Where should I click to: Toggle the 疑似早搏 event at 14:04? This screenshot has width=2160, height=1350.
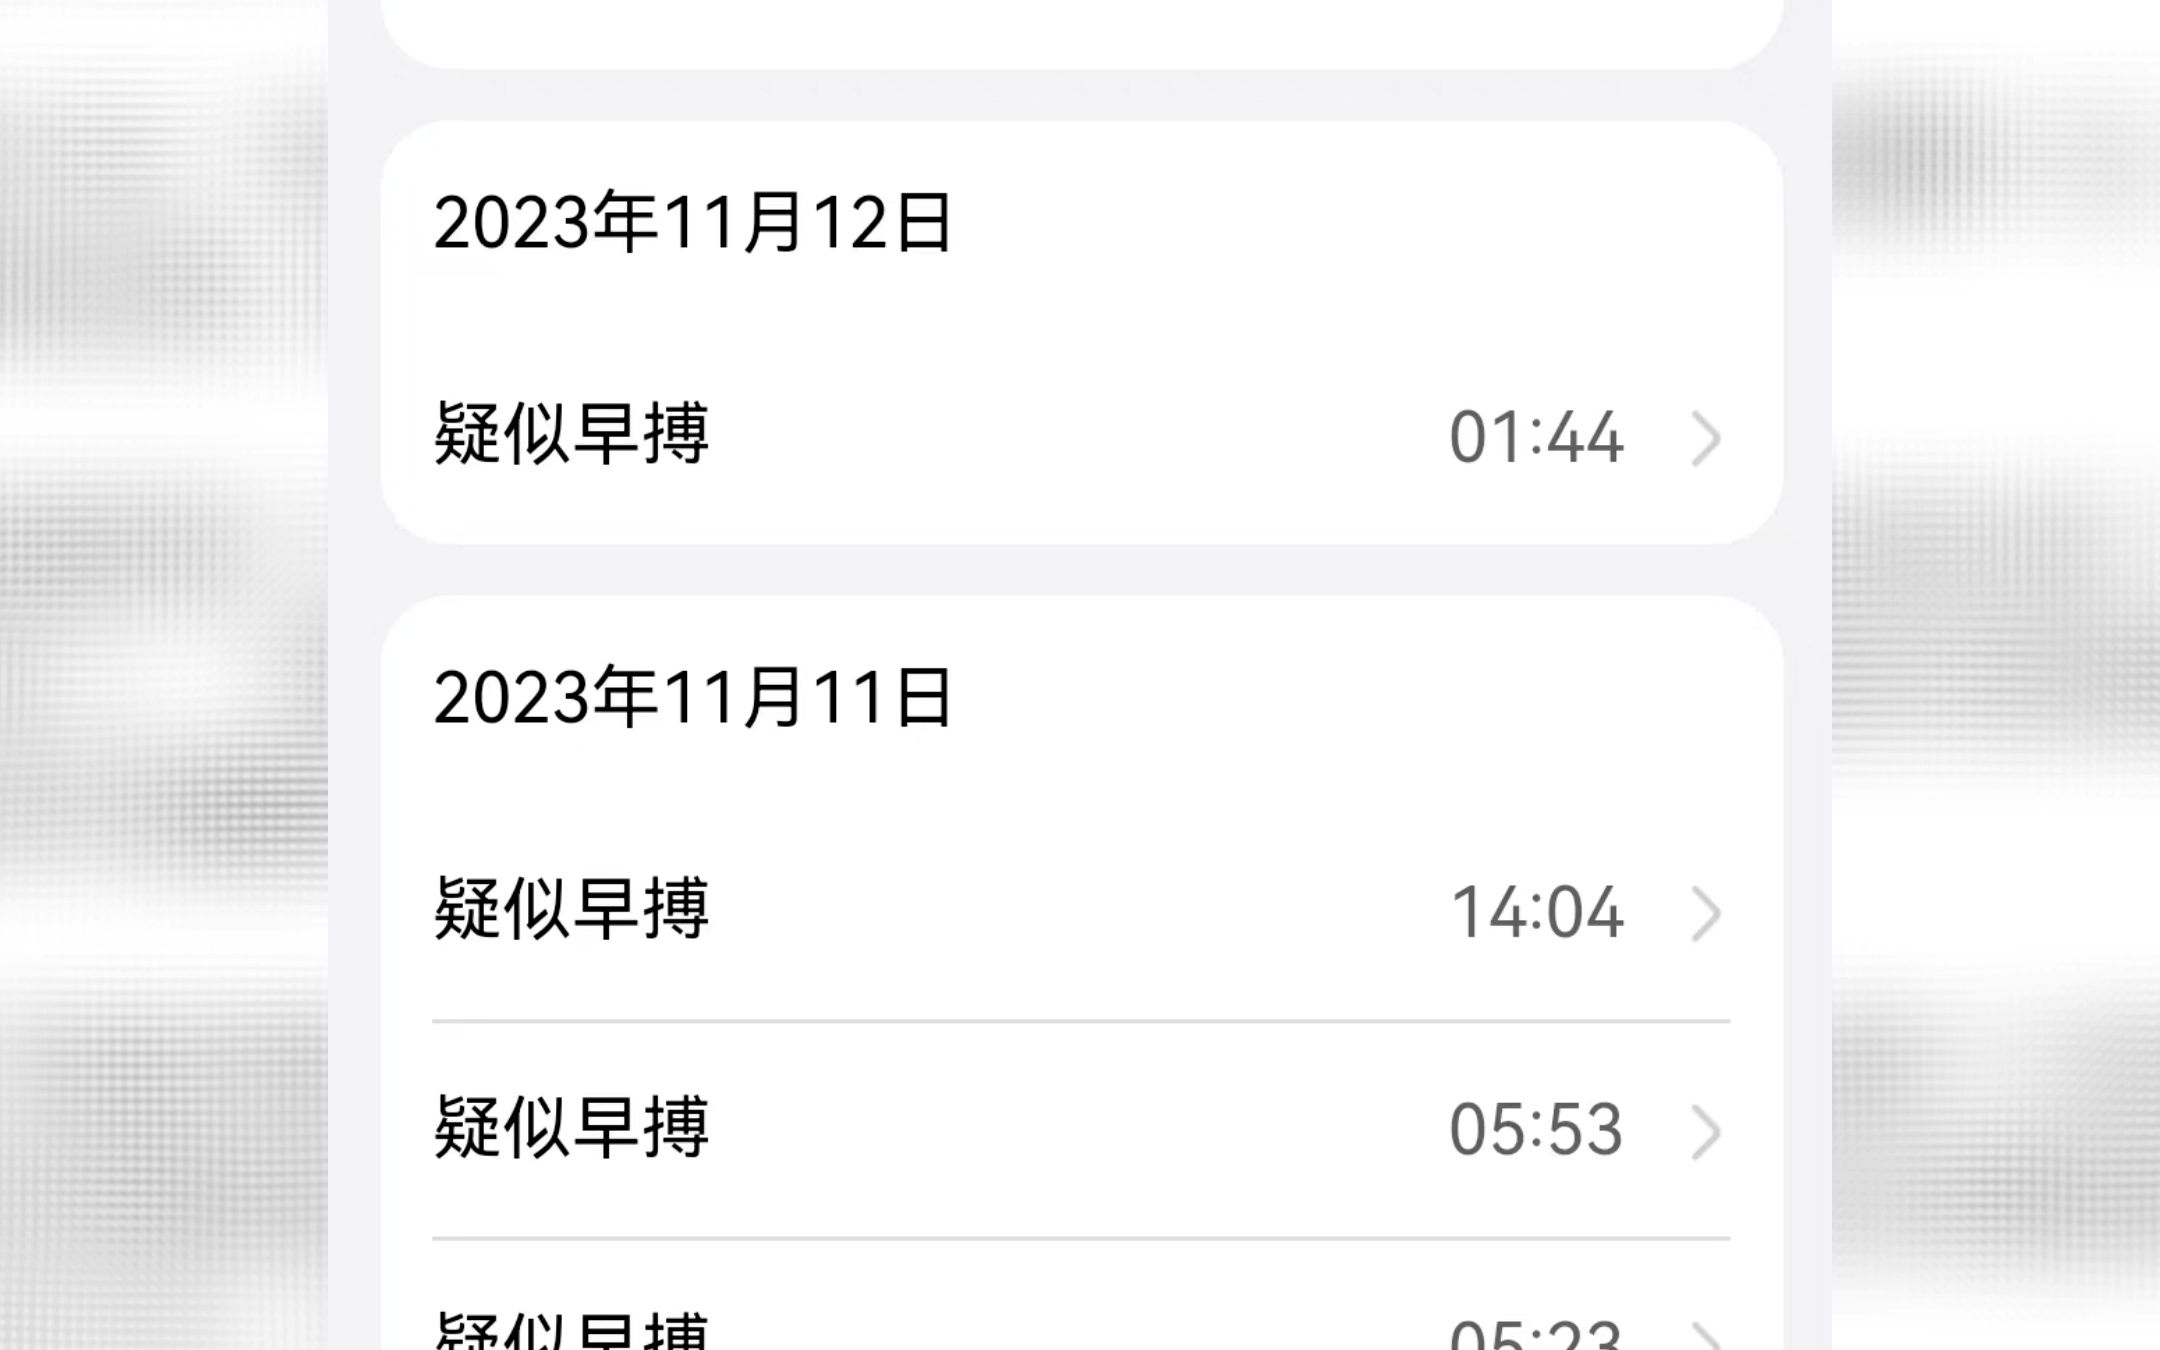1079,908
